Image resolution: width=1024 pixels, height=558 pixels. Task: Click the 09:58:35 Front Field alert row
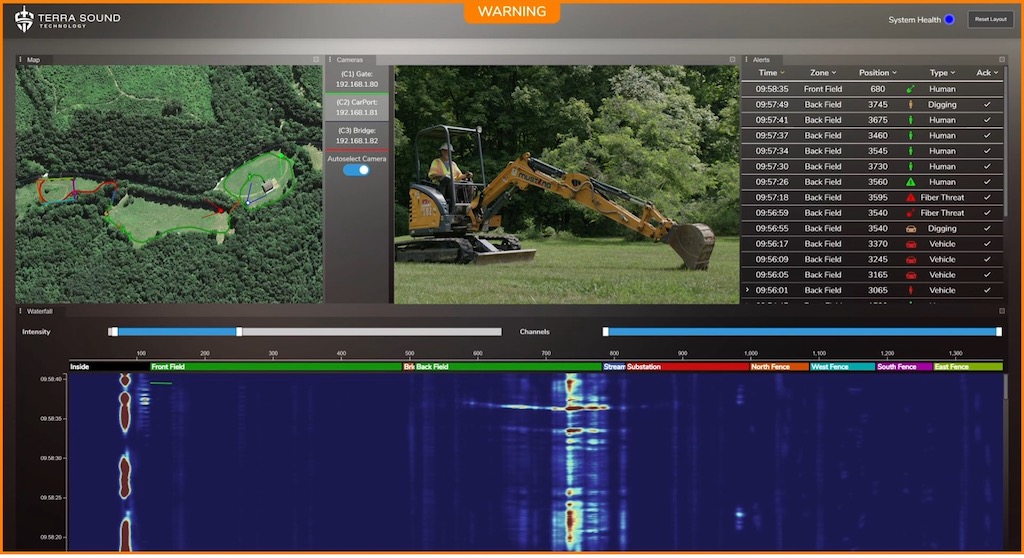click(x=872, y=89)
